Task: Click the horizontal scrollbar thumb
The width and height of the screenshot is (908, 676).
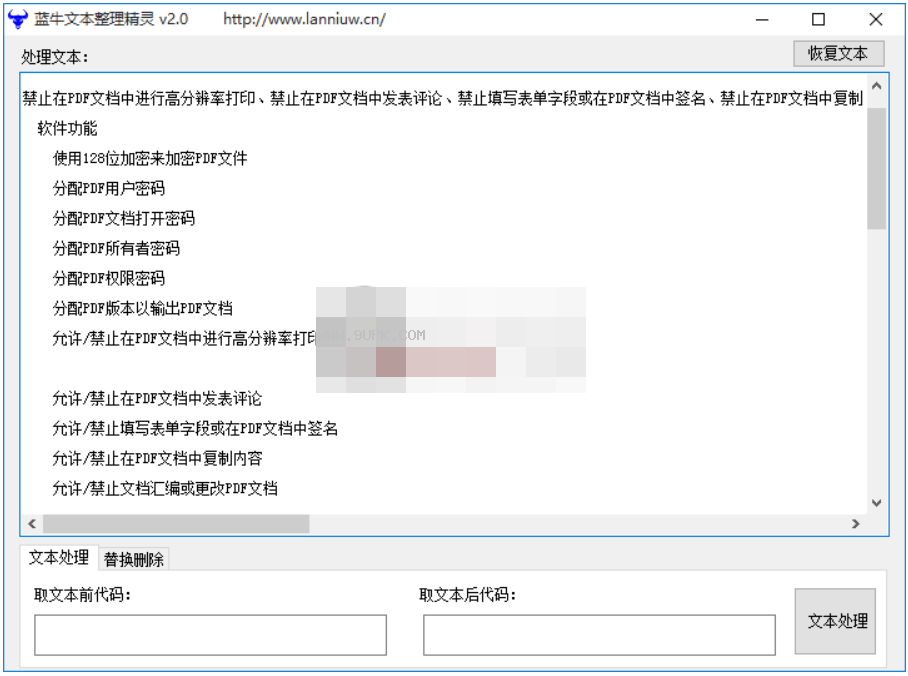Action: pyautogui.click(x=176, y=524)
